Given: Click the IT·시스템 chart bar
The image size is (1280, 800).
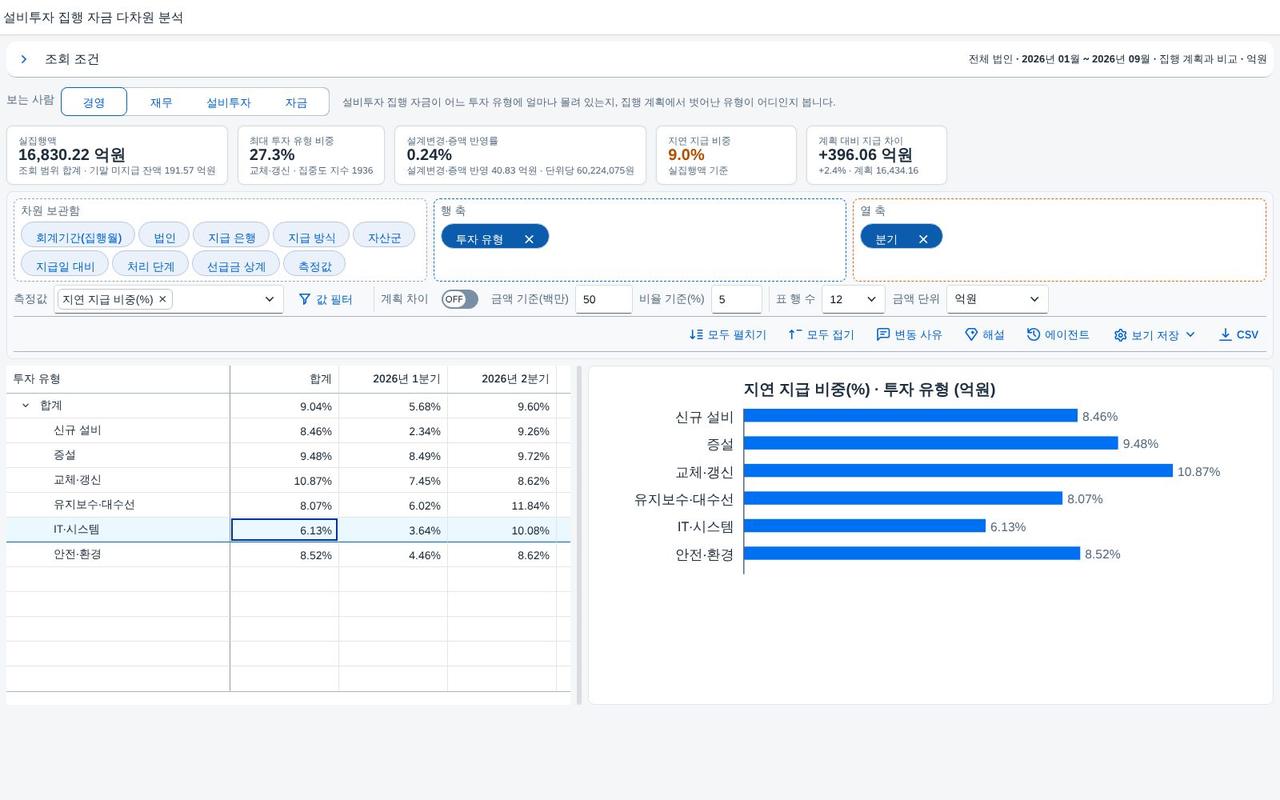Looking at the screenshot, I should click(x=865, y=526).
